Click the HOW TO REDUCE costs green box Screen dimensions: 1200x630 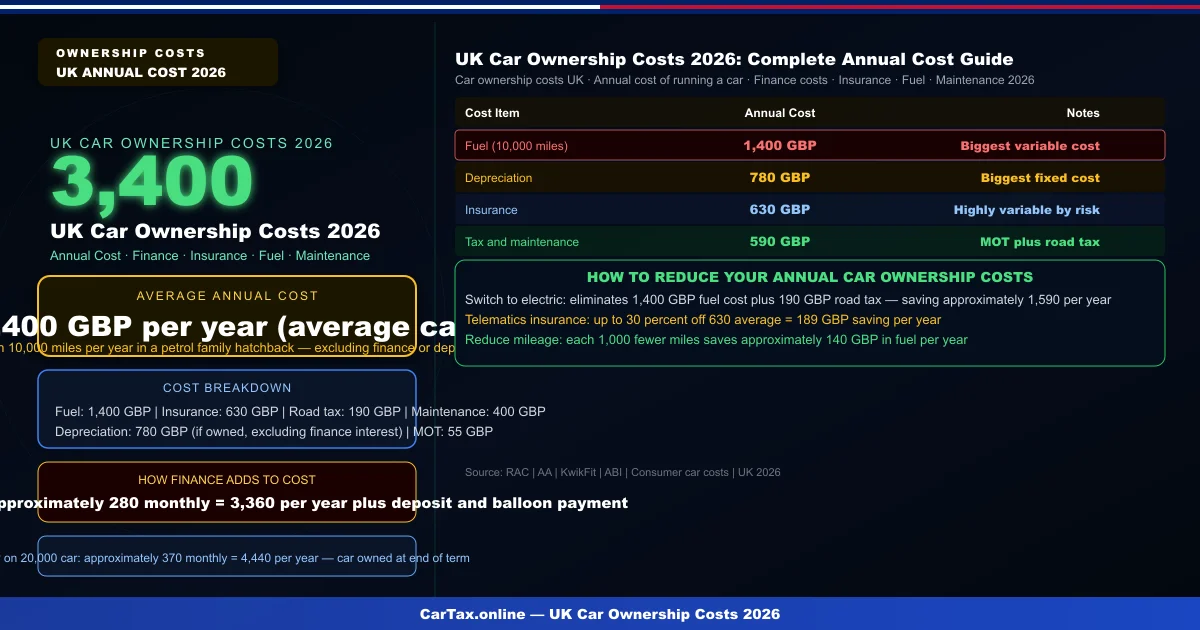click(810, 313)
